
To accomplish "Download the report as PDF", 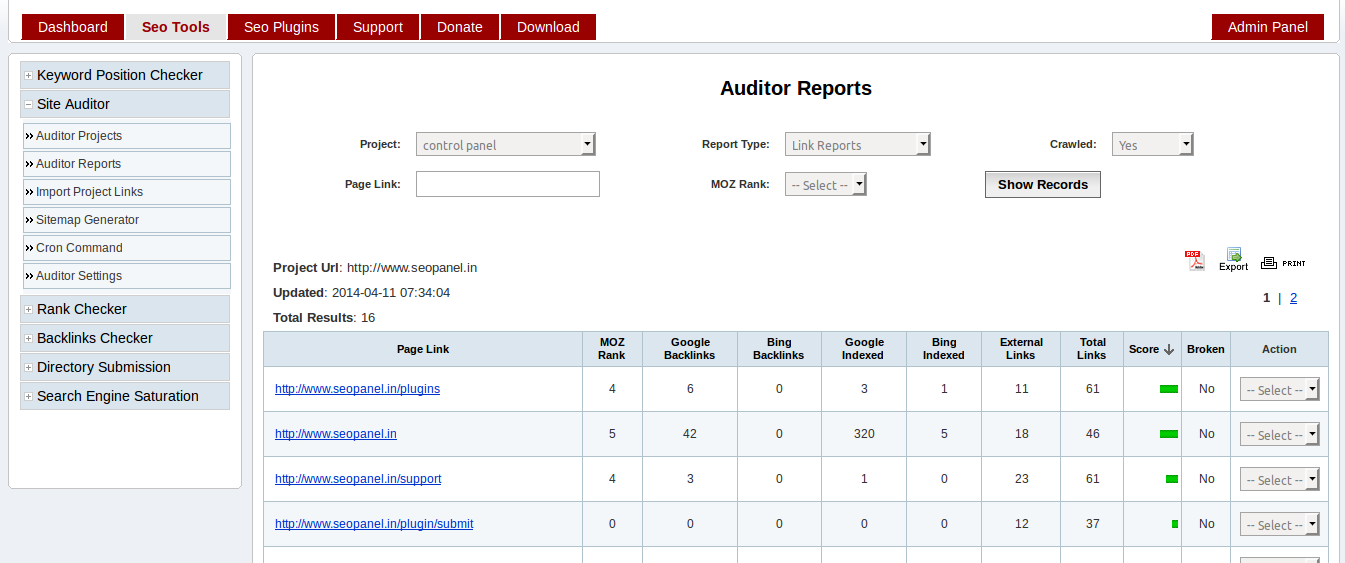I will 1195,260.
